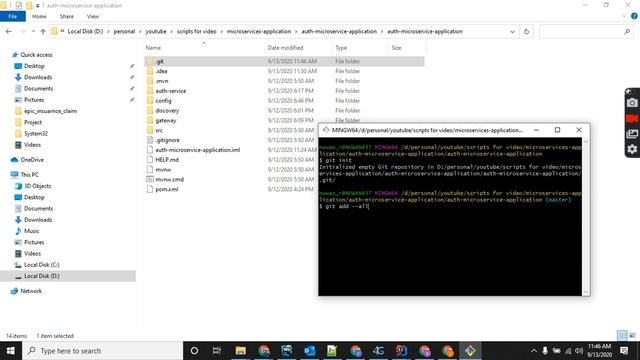This screenshot has height=360, width=640.
Task: Select 'microservices-application' in address path
Action: click(x=259, y=31)
